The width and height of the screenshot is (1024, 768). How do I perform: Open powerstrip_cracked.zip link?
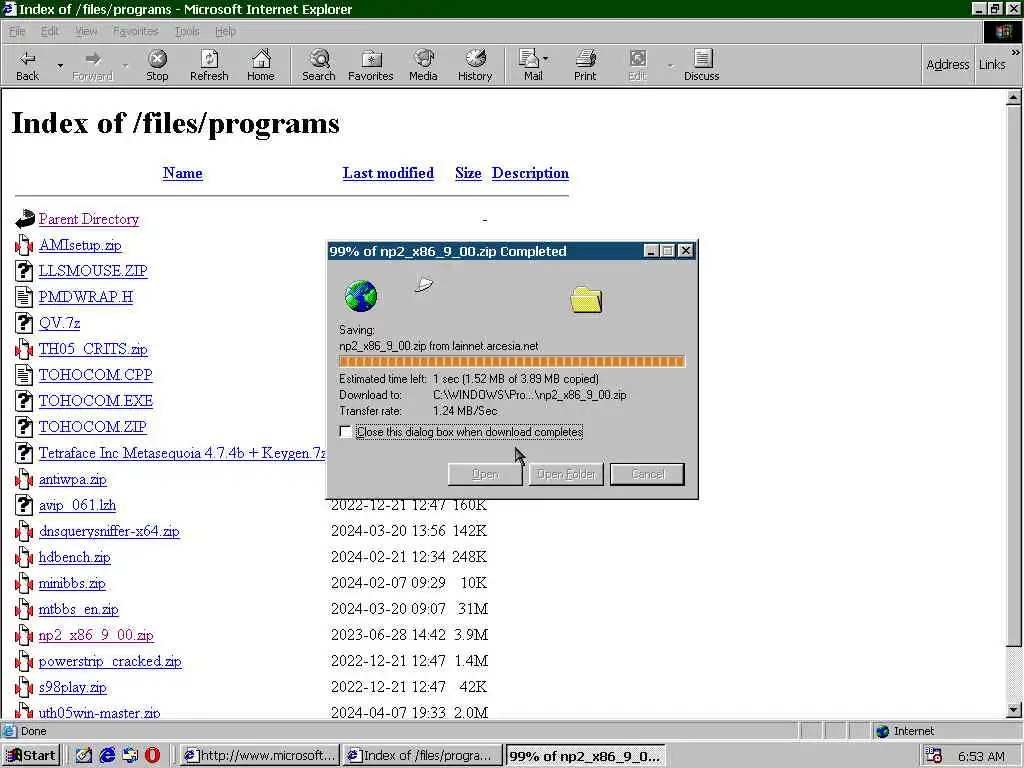pos(110,661)
